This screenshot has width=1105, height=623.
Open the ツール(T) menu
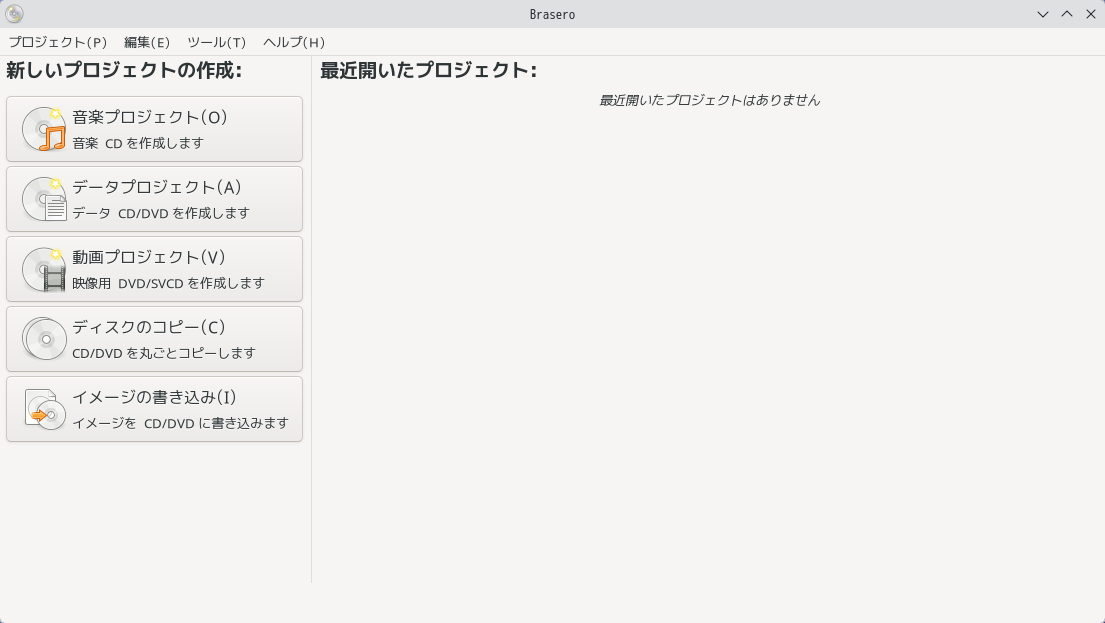pos(216,42)
